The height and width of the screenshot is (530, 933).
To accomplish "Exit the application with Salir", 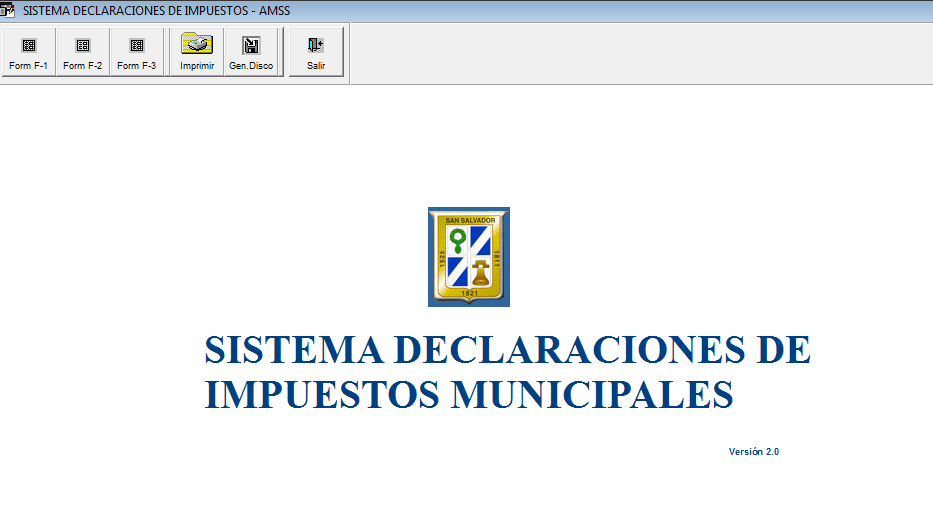I will 316,52.
